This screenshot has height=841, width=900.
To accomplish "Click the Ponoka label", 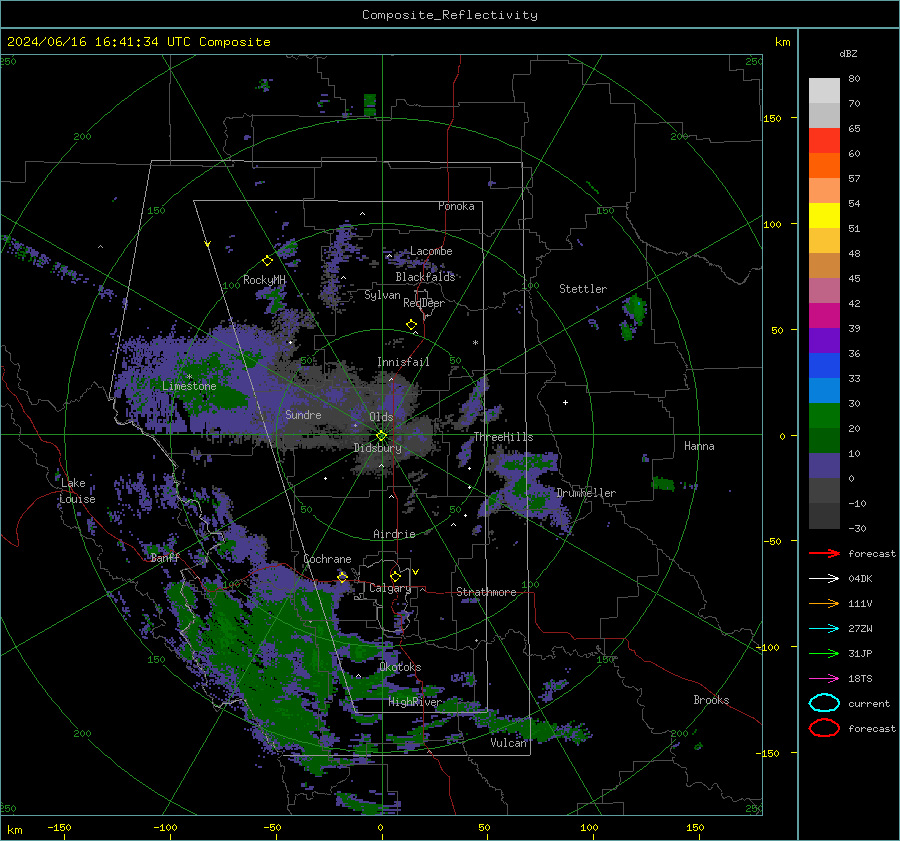I will (456, 206).
